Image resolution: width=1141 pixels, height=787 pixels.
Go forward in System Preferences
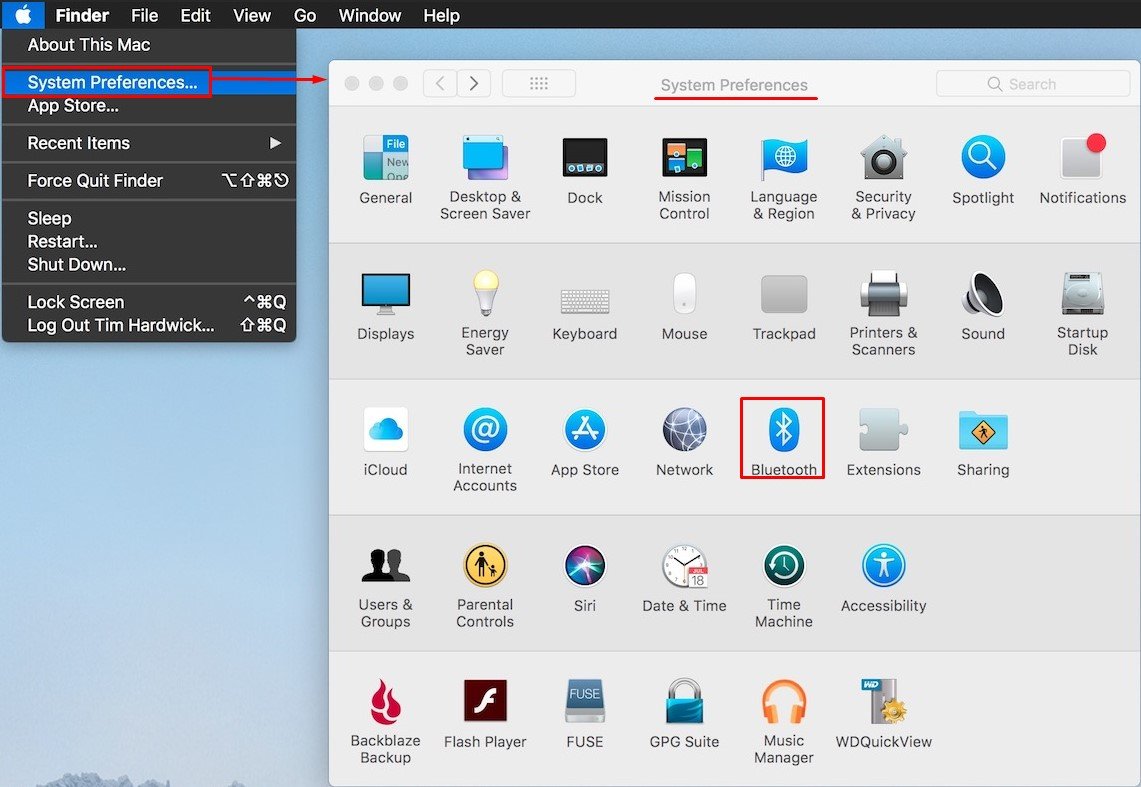[x=474, y=84]
